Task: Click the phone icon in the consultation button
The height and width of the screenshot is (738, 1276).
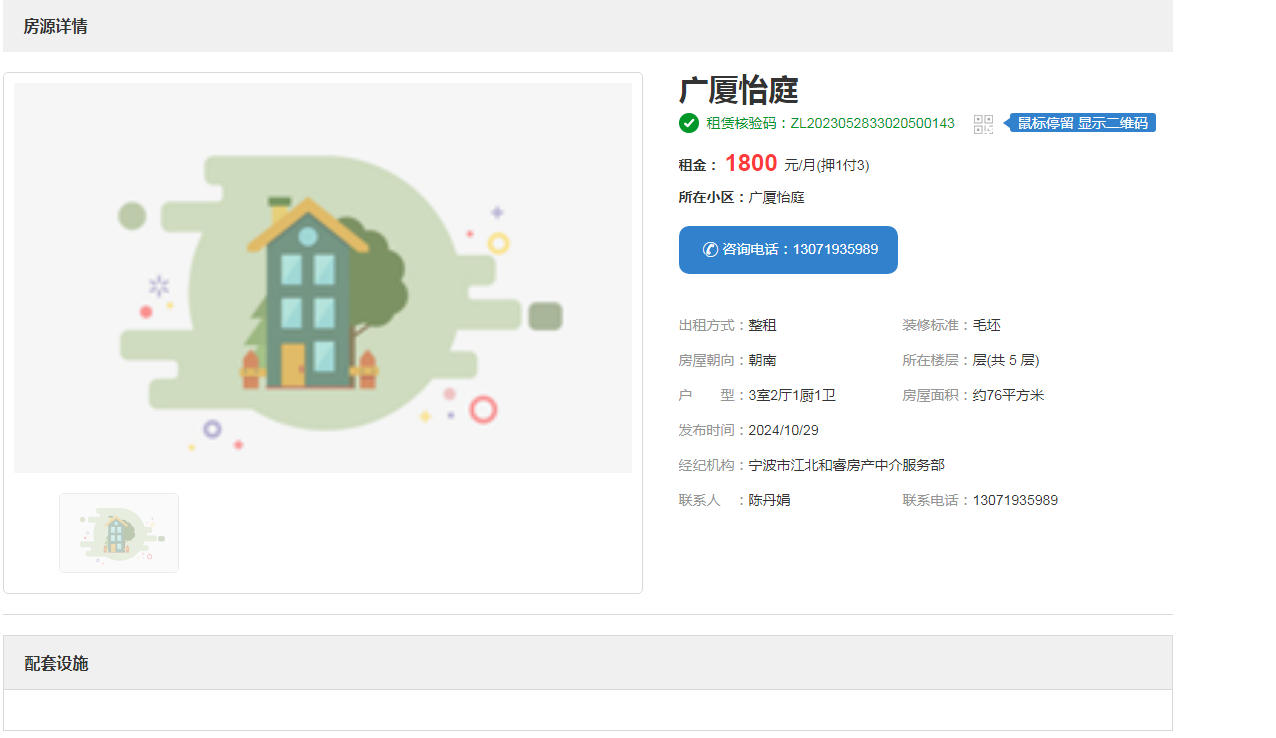Action: tap(710, 249)
